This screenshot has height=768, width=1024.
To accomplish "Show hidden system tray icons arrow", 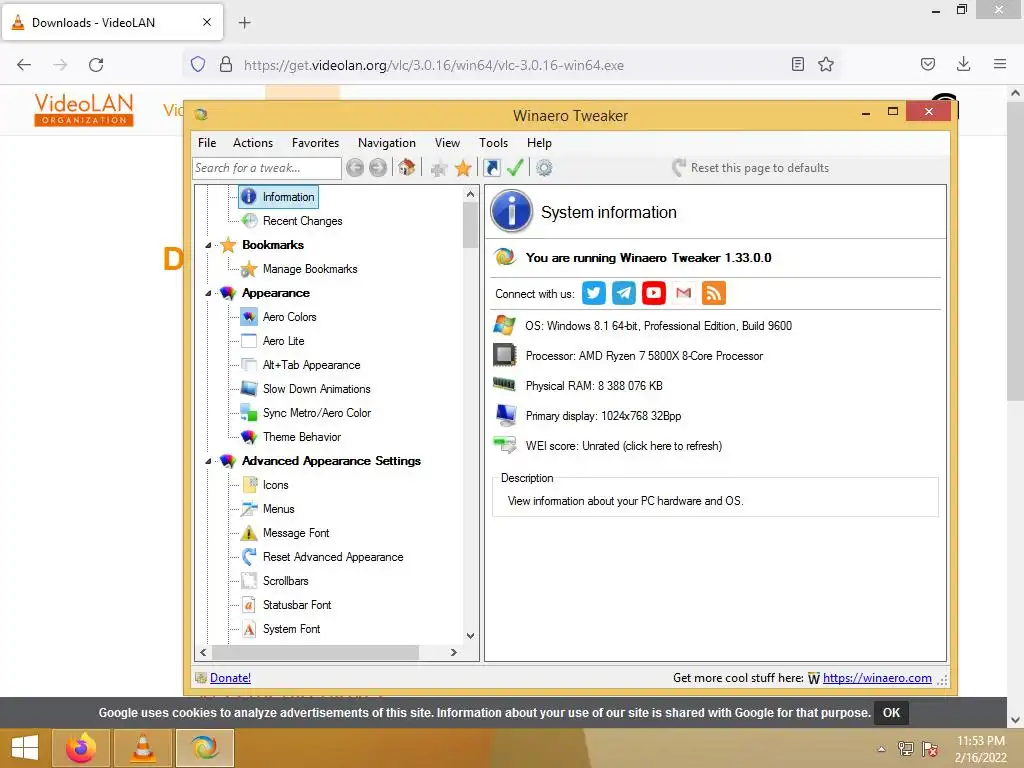I will tap(882, 749).
